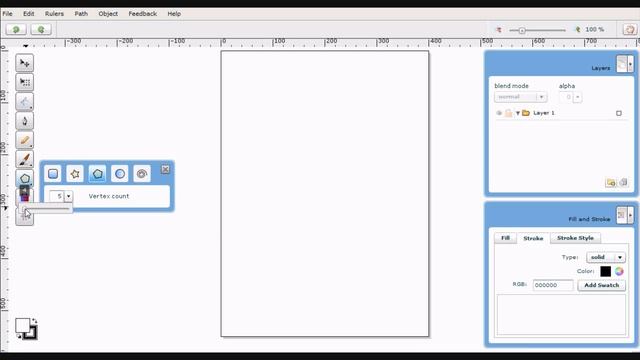Open the blend mode dropdown
This screenshot has width=640, height=360.
(520, 97)
